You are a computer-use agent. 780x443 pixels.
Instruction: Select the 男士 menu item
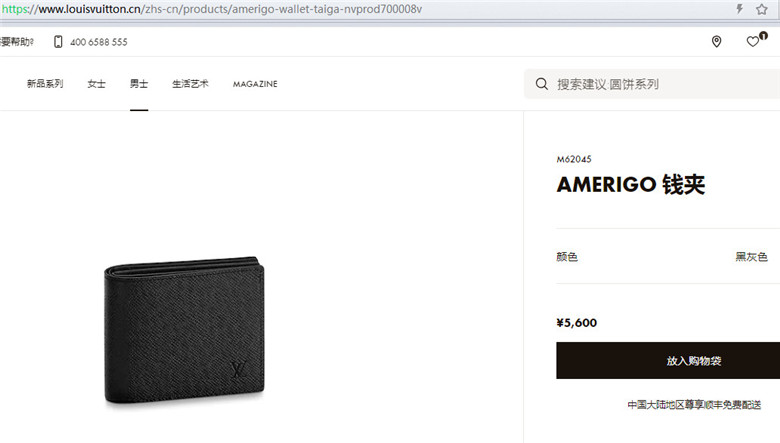[x=139, y=84]
